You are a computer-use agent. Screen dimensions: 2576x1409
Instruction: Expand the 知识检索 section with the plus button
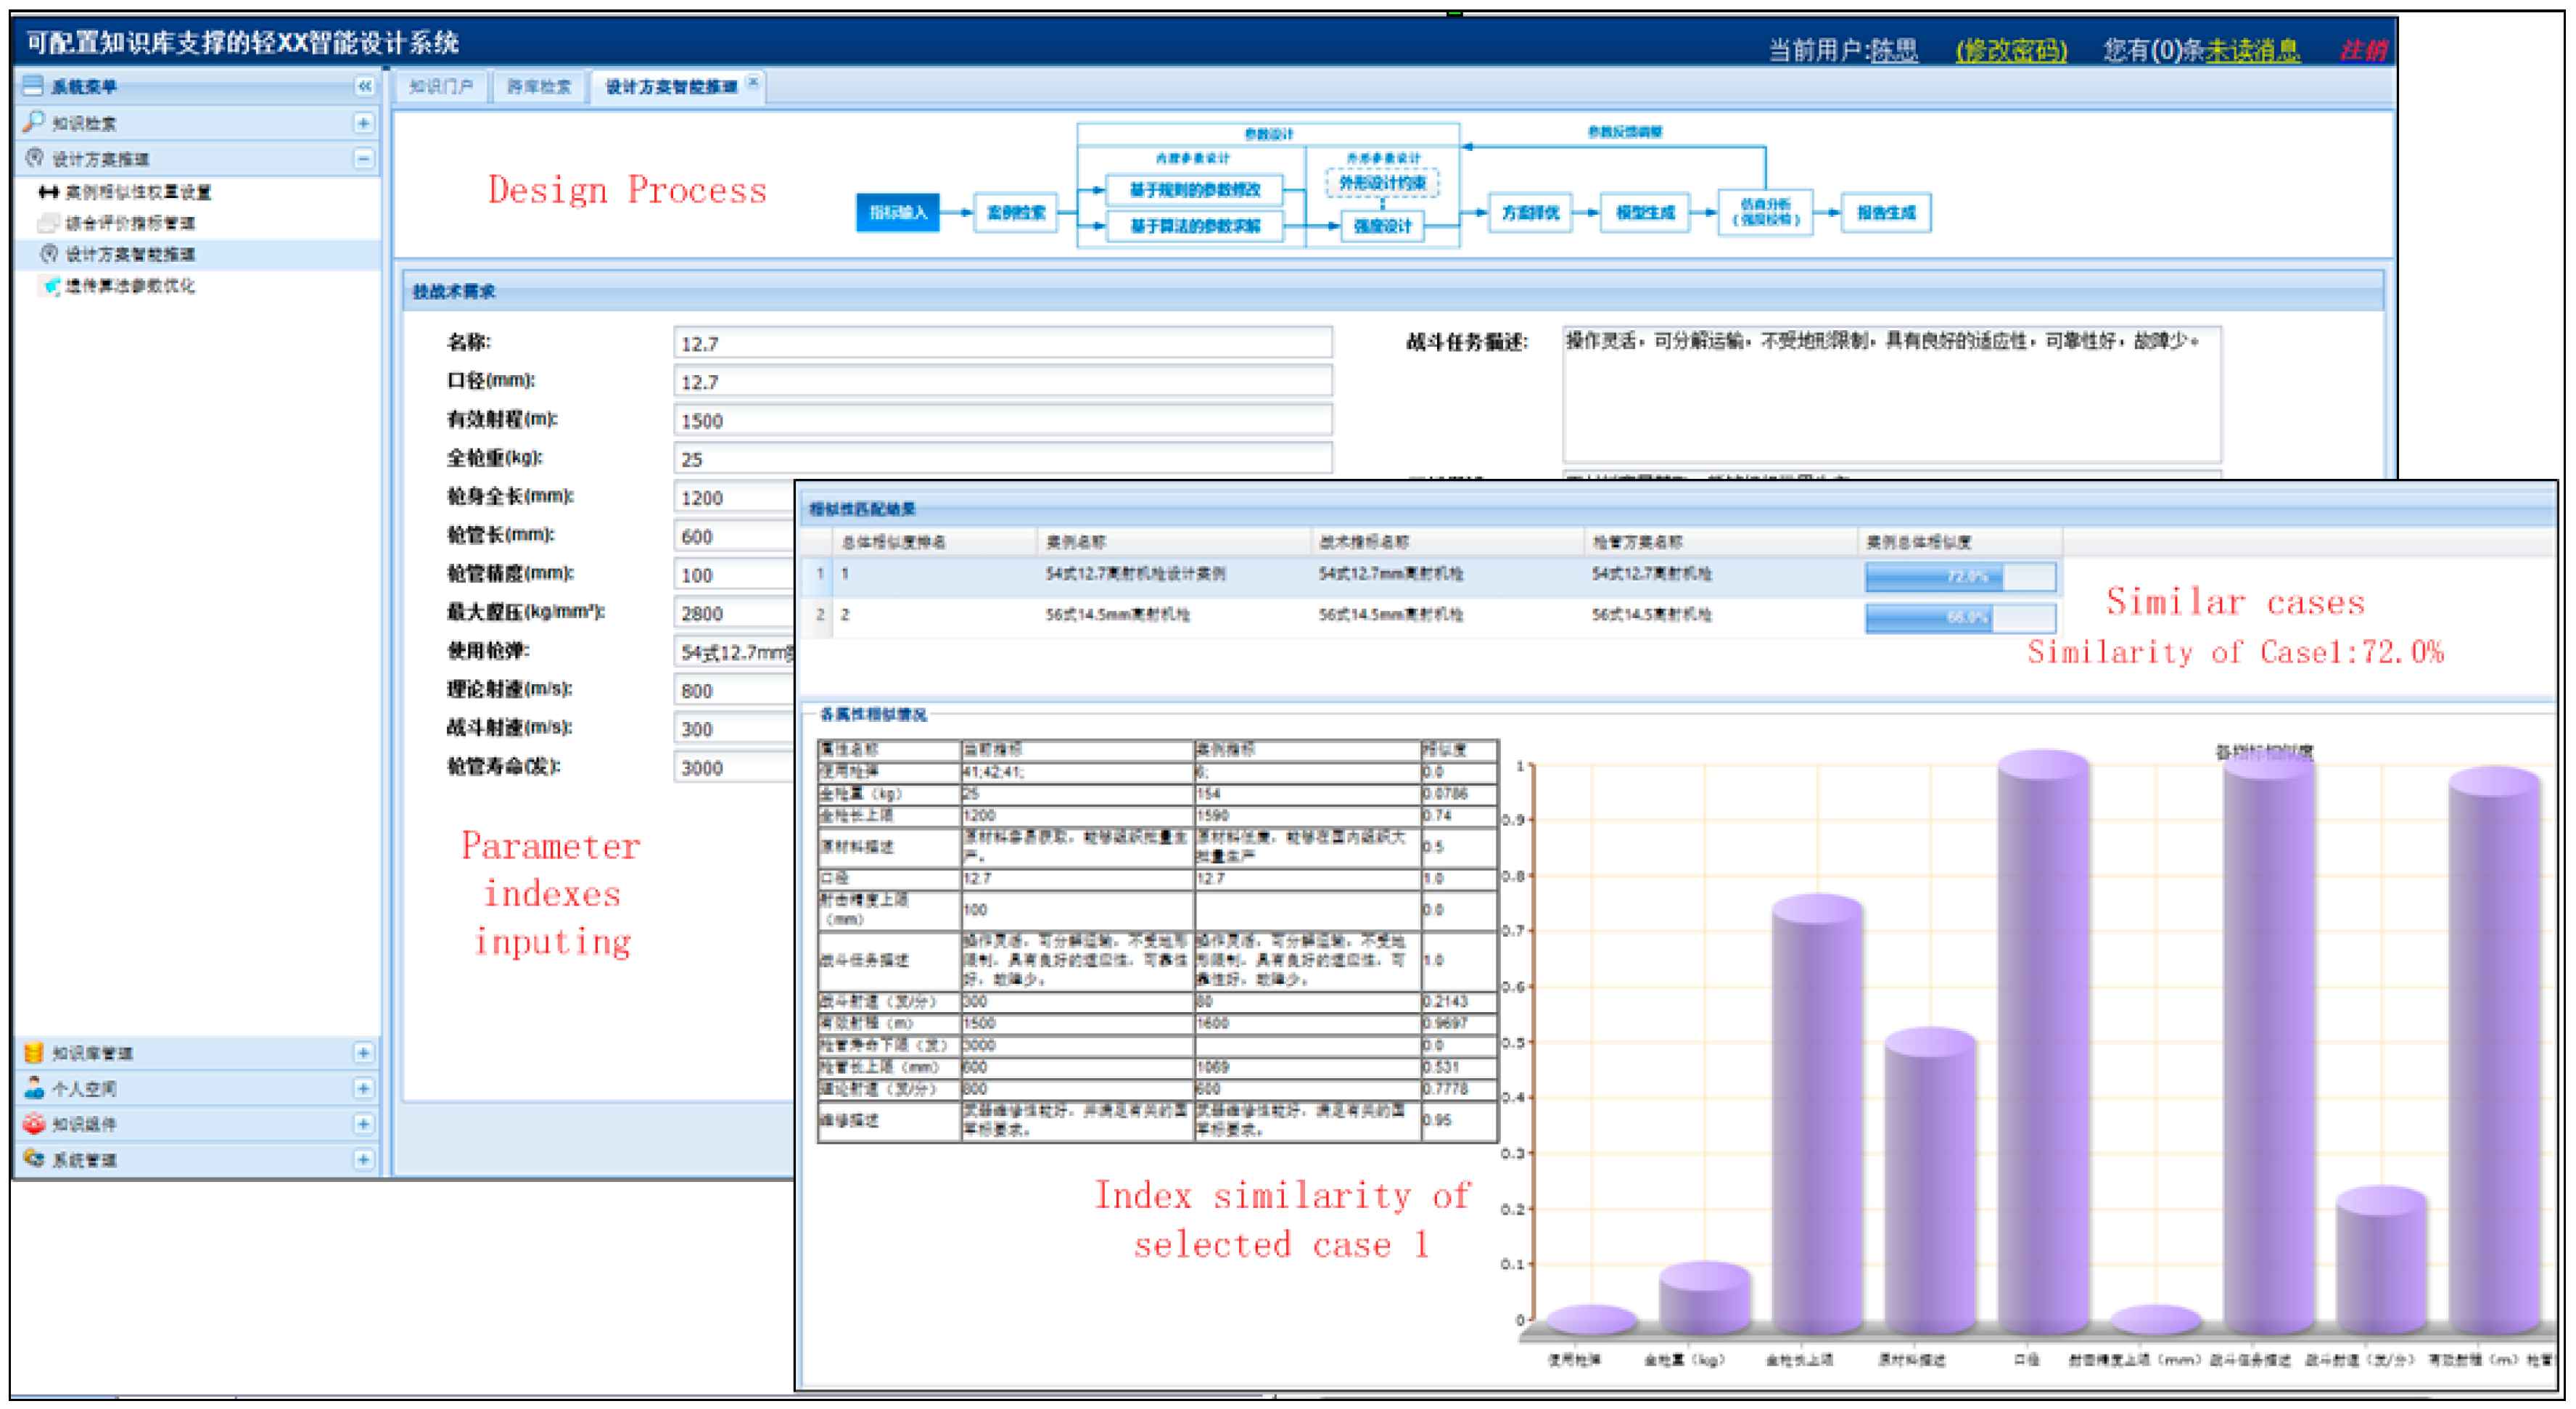coord(364,123)
